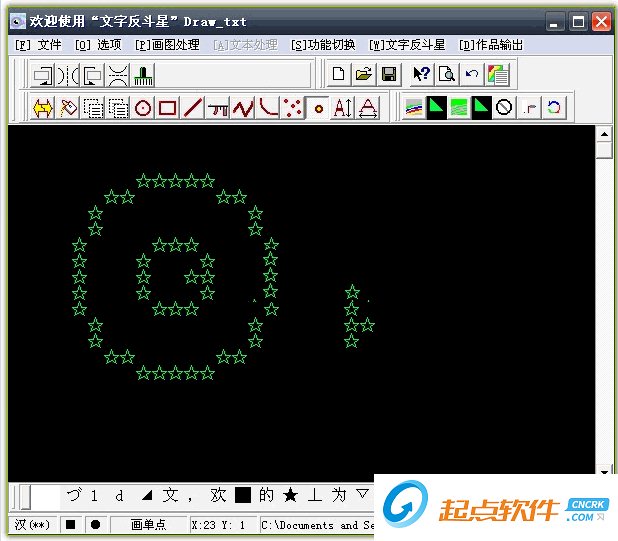Click the prohibition circle icon
The width and height of the screenshot is (618, 541).
pos(504,108)
